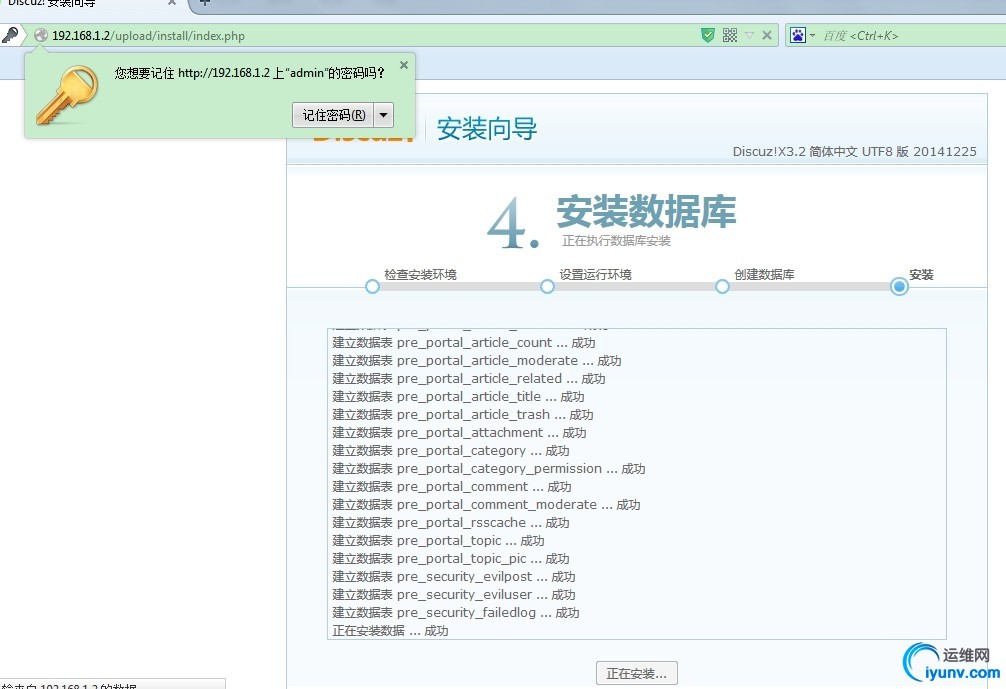The image size is (1006, 689).
Task: Click the pre_portal_article_moderate log line
Action: click(x=477, y=361)
